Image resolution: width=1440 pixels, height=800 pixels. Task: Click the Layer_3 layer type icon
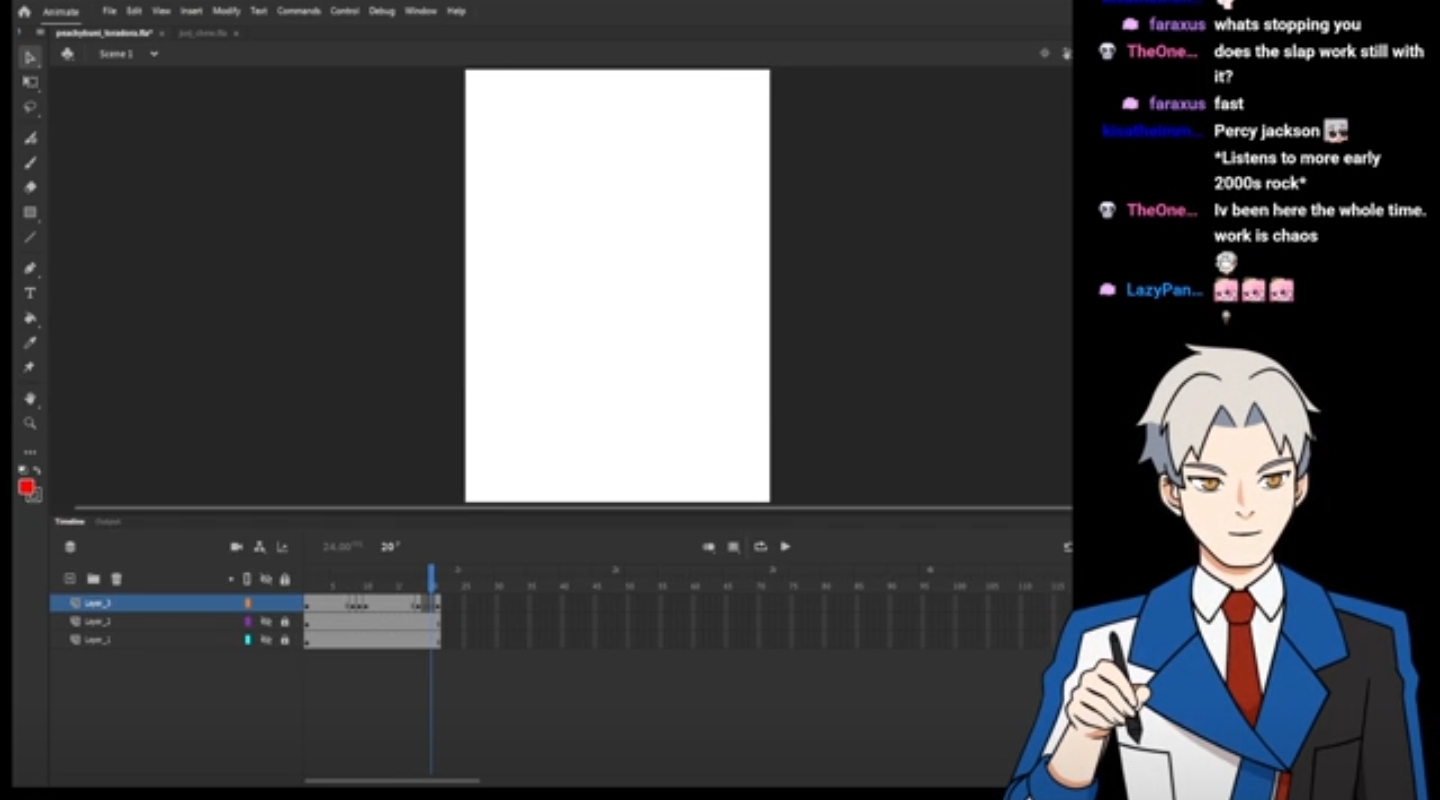[75, 603]
